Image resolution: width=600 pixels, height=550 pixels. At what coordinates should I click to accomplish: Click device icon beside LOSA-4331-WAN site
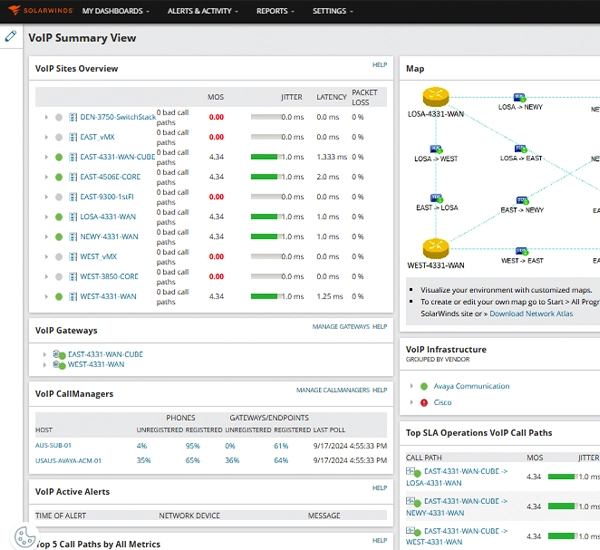click(x=73, y=217)
